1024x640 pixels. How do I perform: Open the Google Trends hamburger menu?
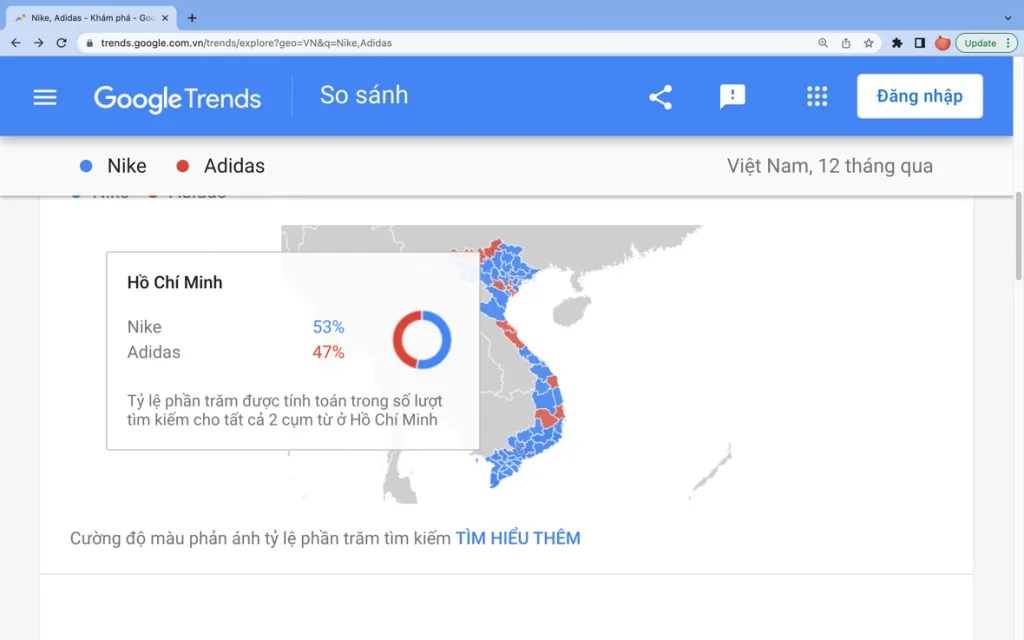[45, 97]
